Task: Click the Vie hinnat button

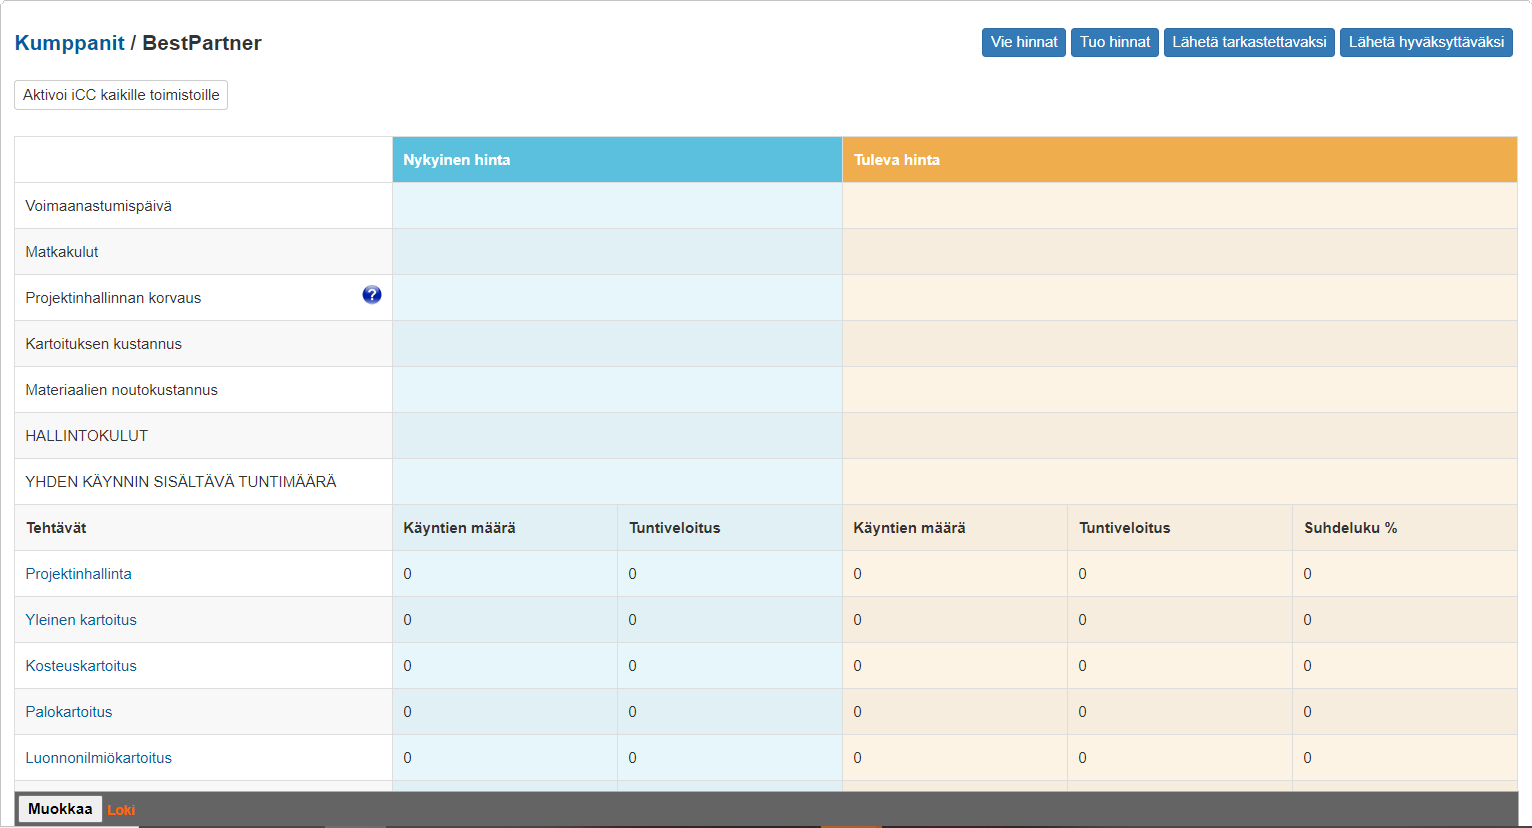Action: pos(1023,42)
